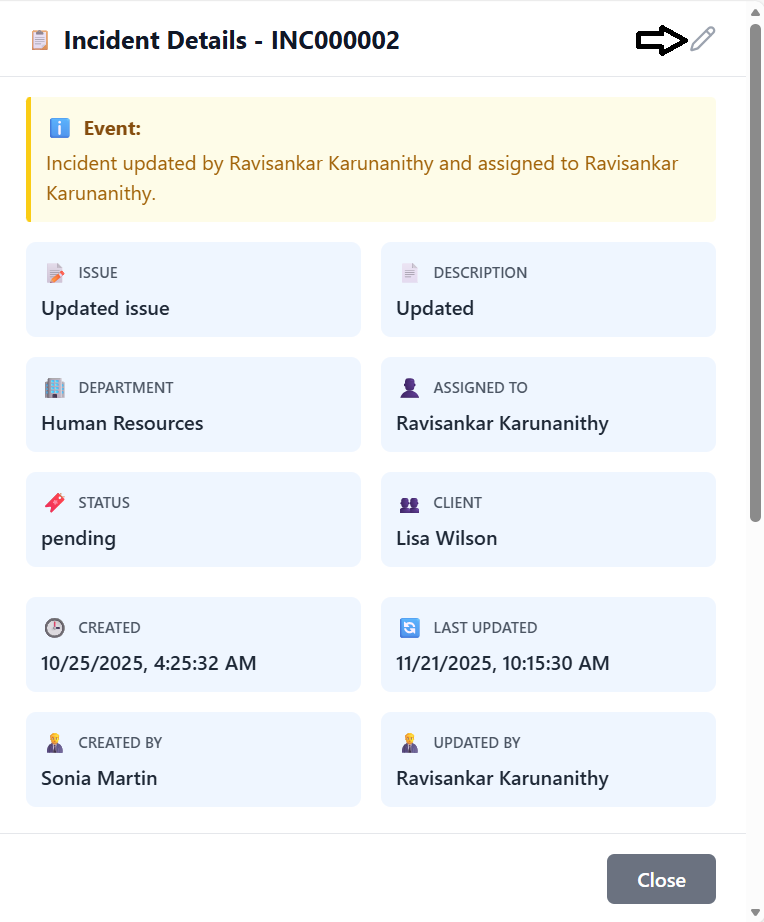Click the Human Resources department card
Screen dimensions: 764x922
click(193, 405)
